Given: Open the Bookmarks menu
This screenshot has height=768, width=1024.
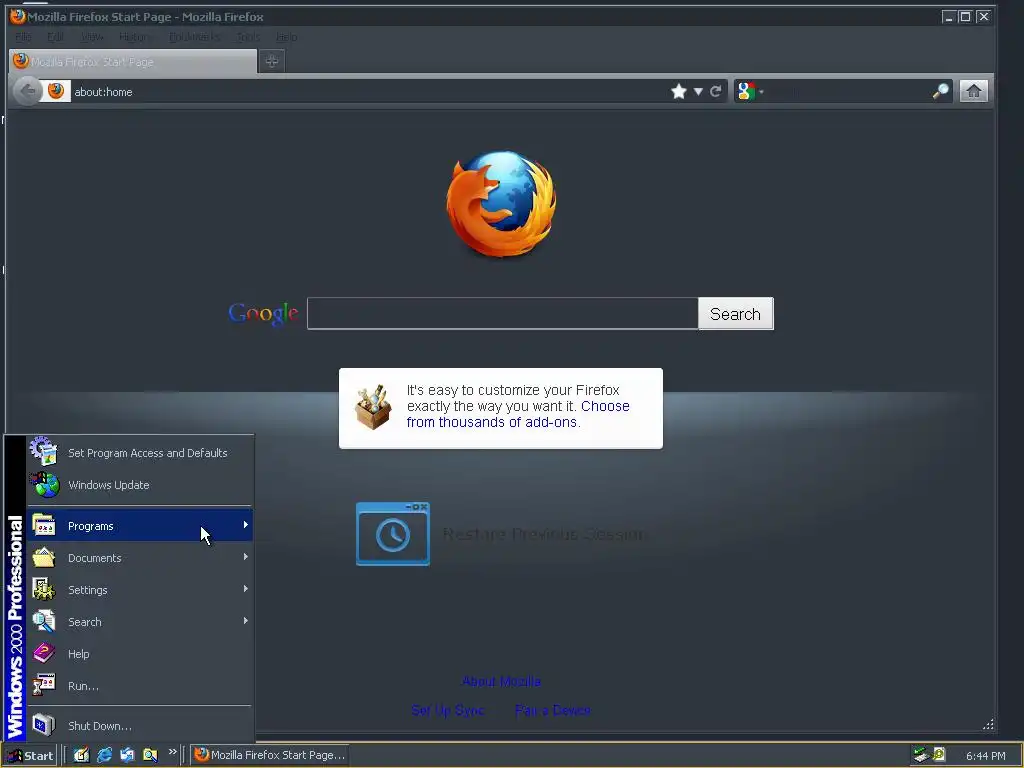Looking at the screenshot, I should 195,37.
